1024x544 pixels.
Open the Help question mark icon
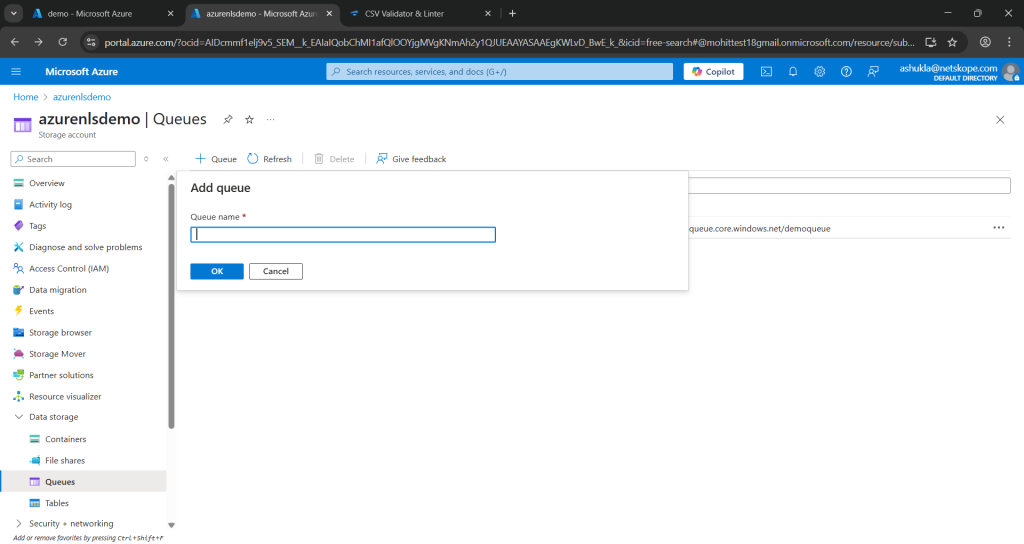coord(846,72)
